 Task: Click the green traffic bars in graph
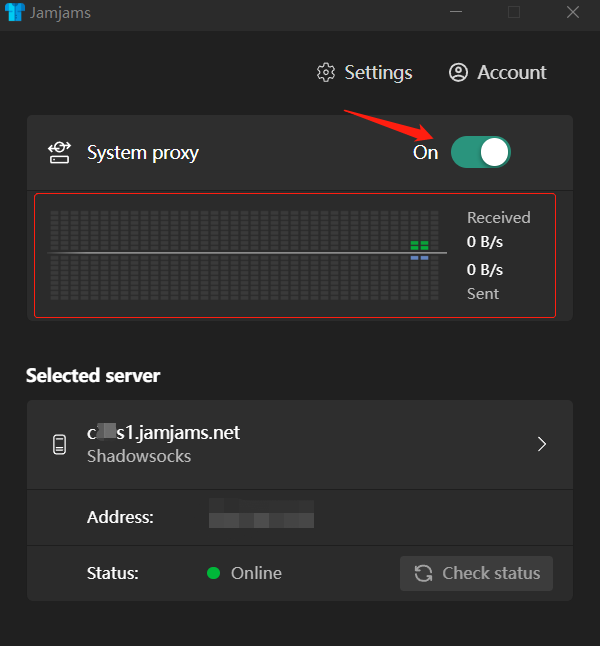(x=420, y=245)
